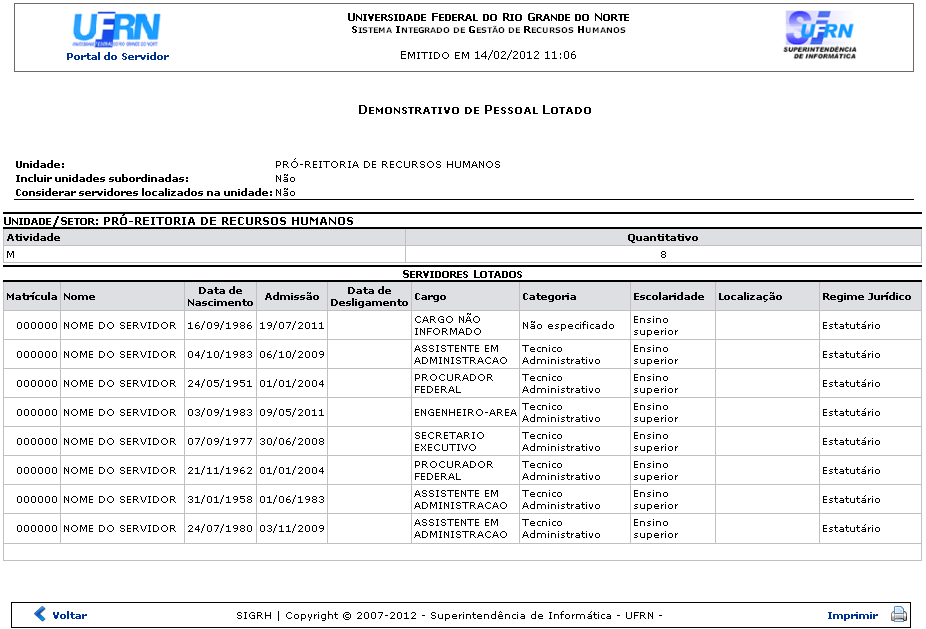The image size is (926, 629).
Task: Click the Superintendência de Informática logo
Action: coord(818,34)
